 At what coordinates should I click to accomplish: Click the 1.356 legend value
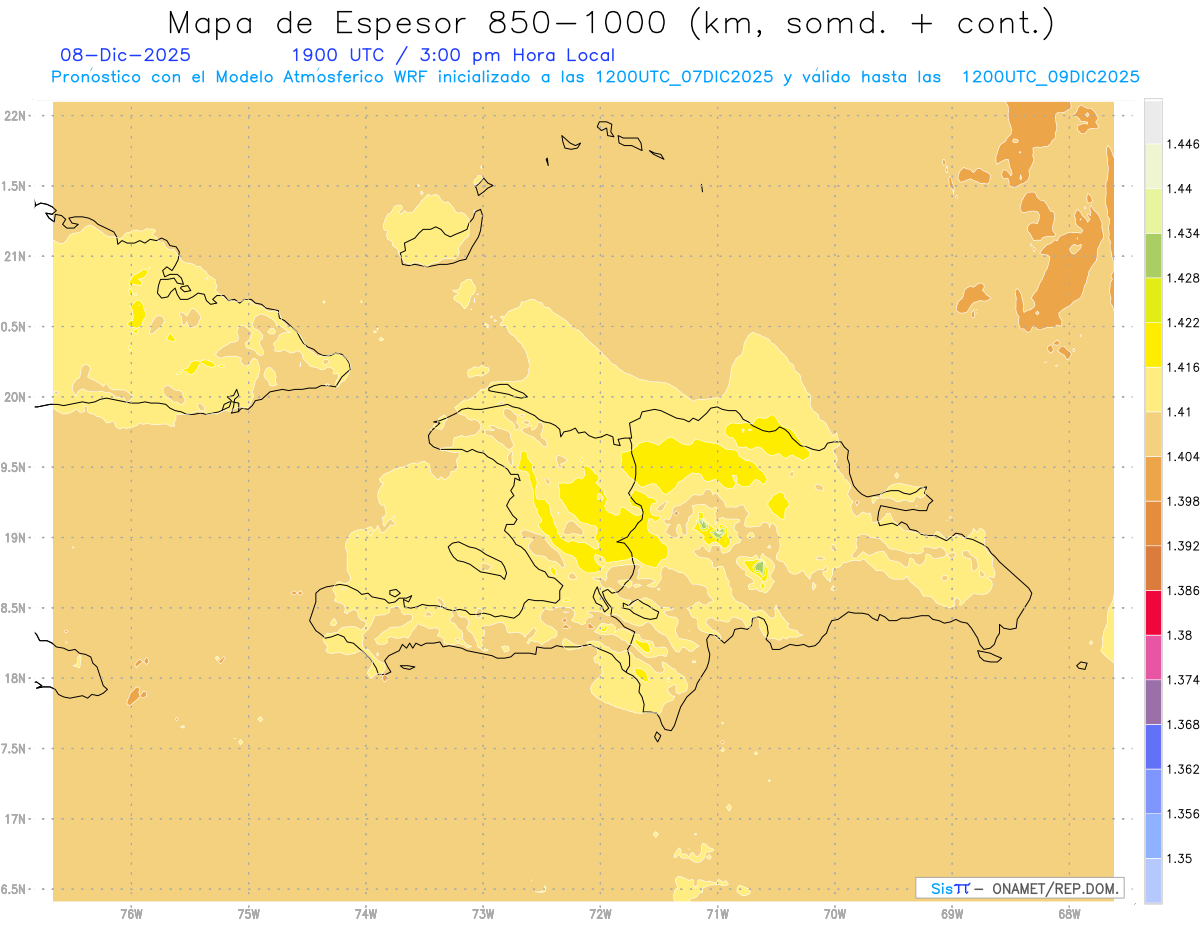pos(1183,814)
